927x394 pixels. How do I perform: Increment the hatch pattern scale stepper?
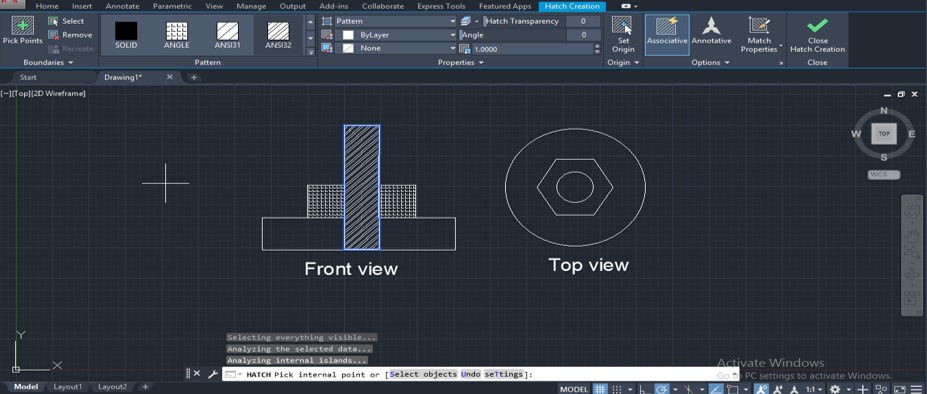click(597, 46)
